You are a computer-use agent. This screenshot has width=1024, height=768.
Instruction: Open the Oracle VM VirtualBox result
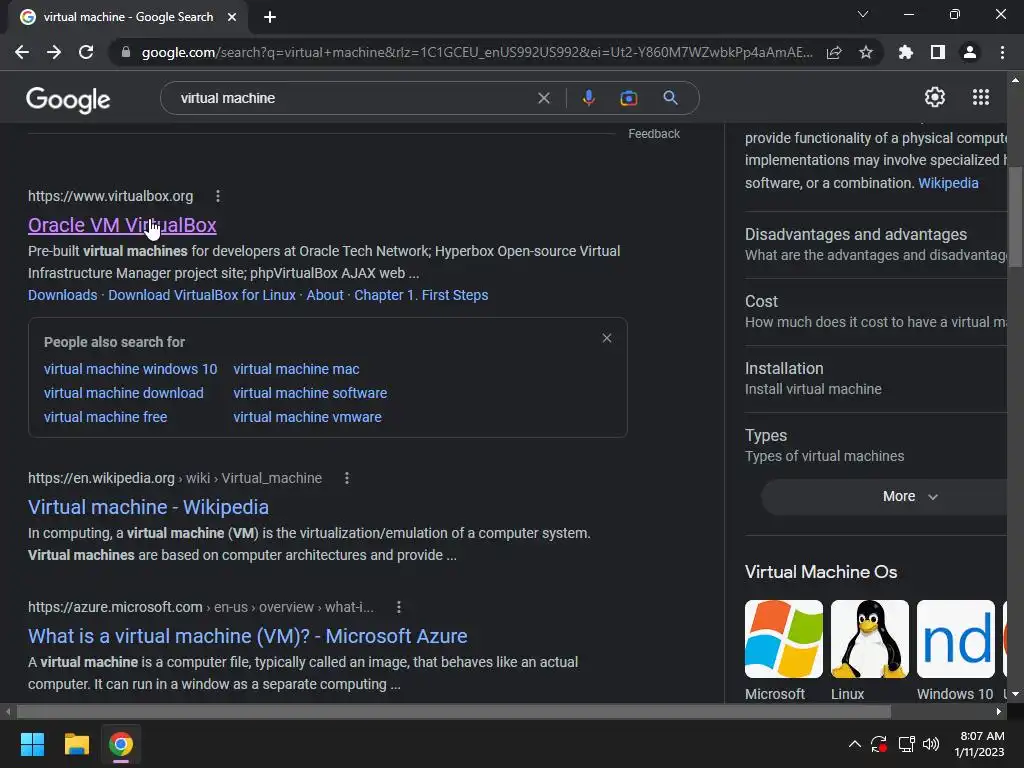click(x=122, y=225)
